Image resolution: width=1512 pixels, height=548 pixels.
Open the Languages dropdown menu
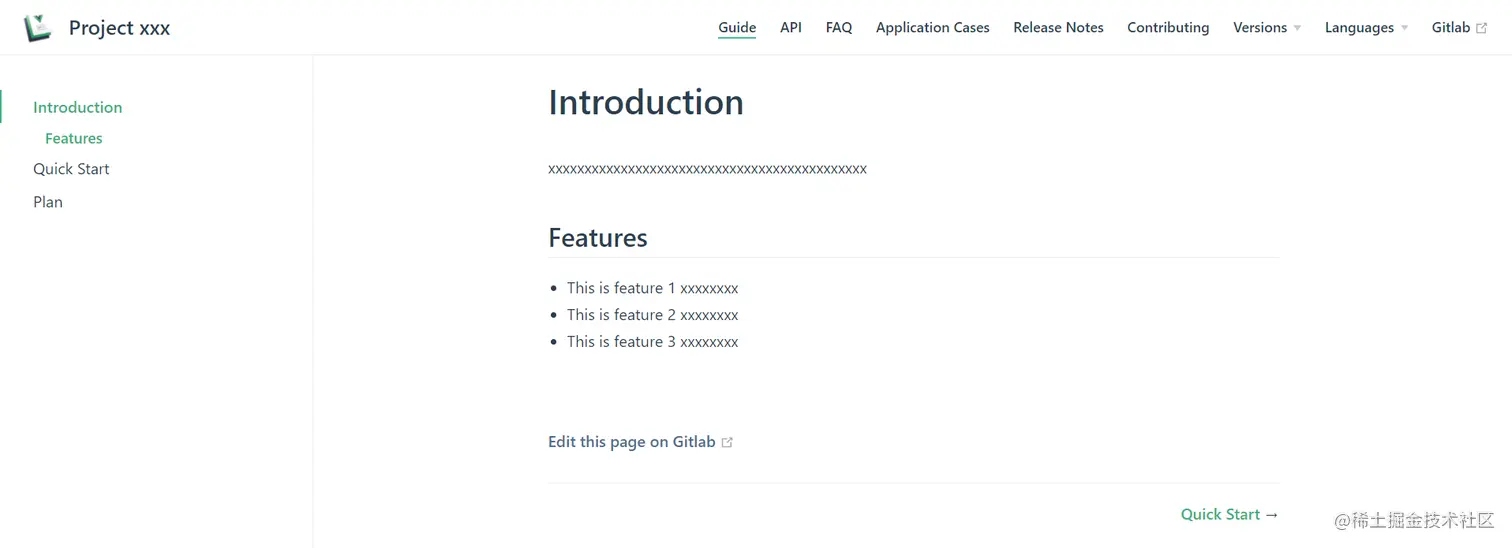coord(1365,28)
